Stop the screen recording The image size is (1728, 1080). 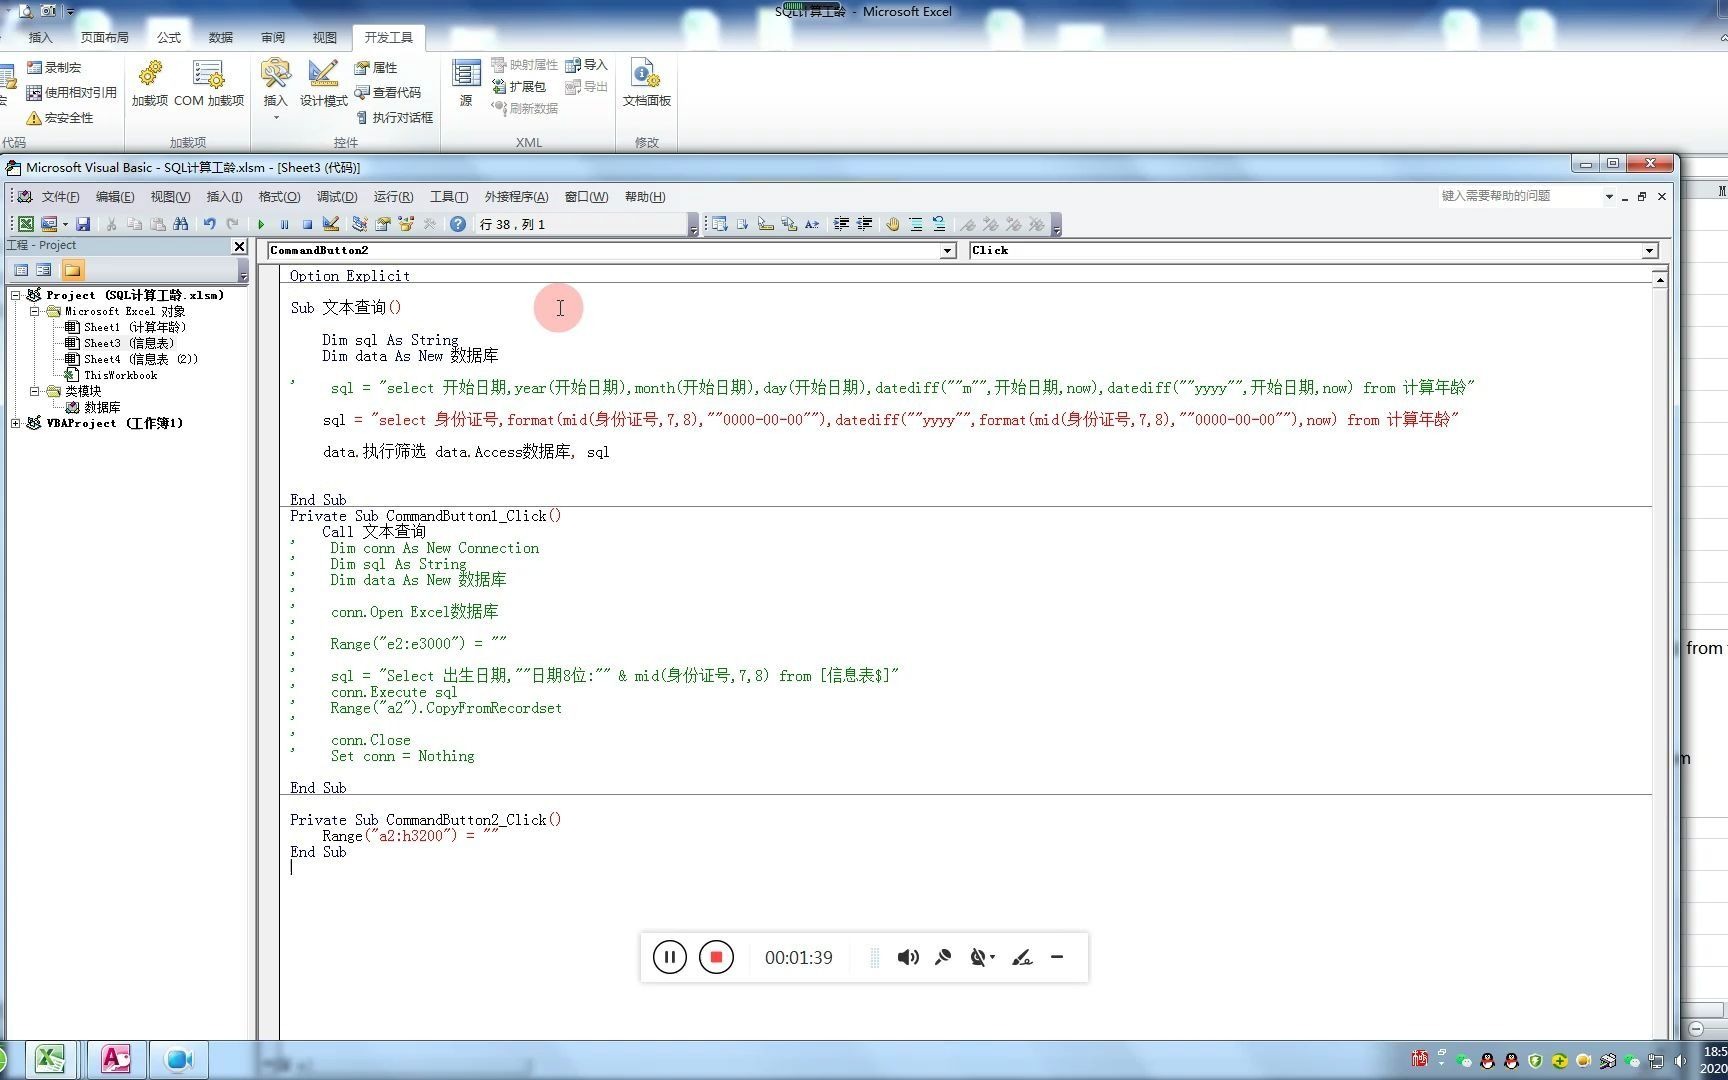click(716, 957)
